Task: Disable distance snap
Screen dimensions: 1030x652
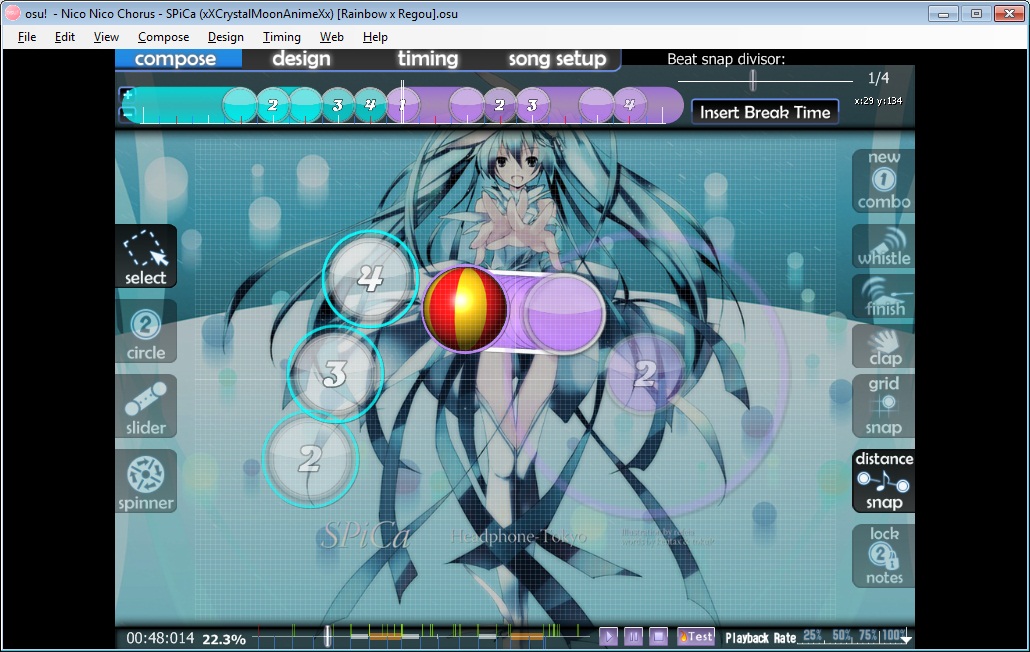Action: pyautogui.click(x=884, y=481)
